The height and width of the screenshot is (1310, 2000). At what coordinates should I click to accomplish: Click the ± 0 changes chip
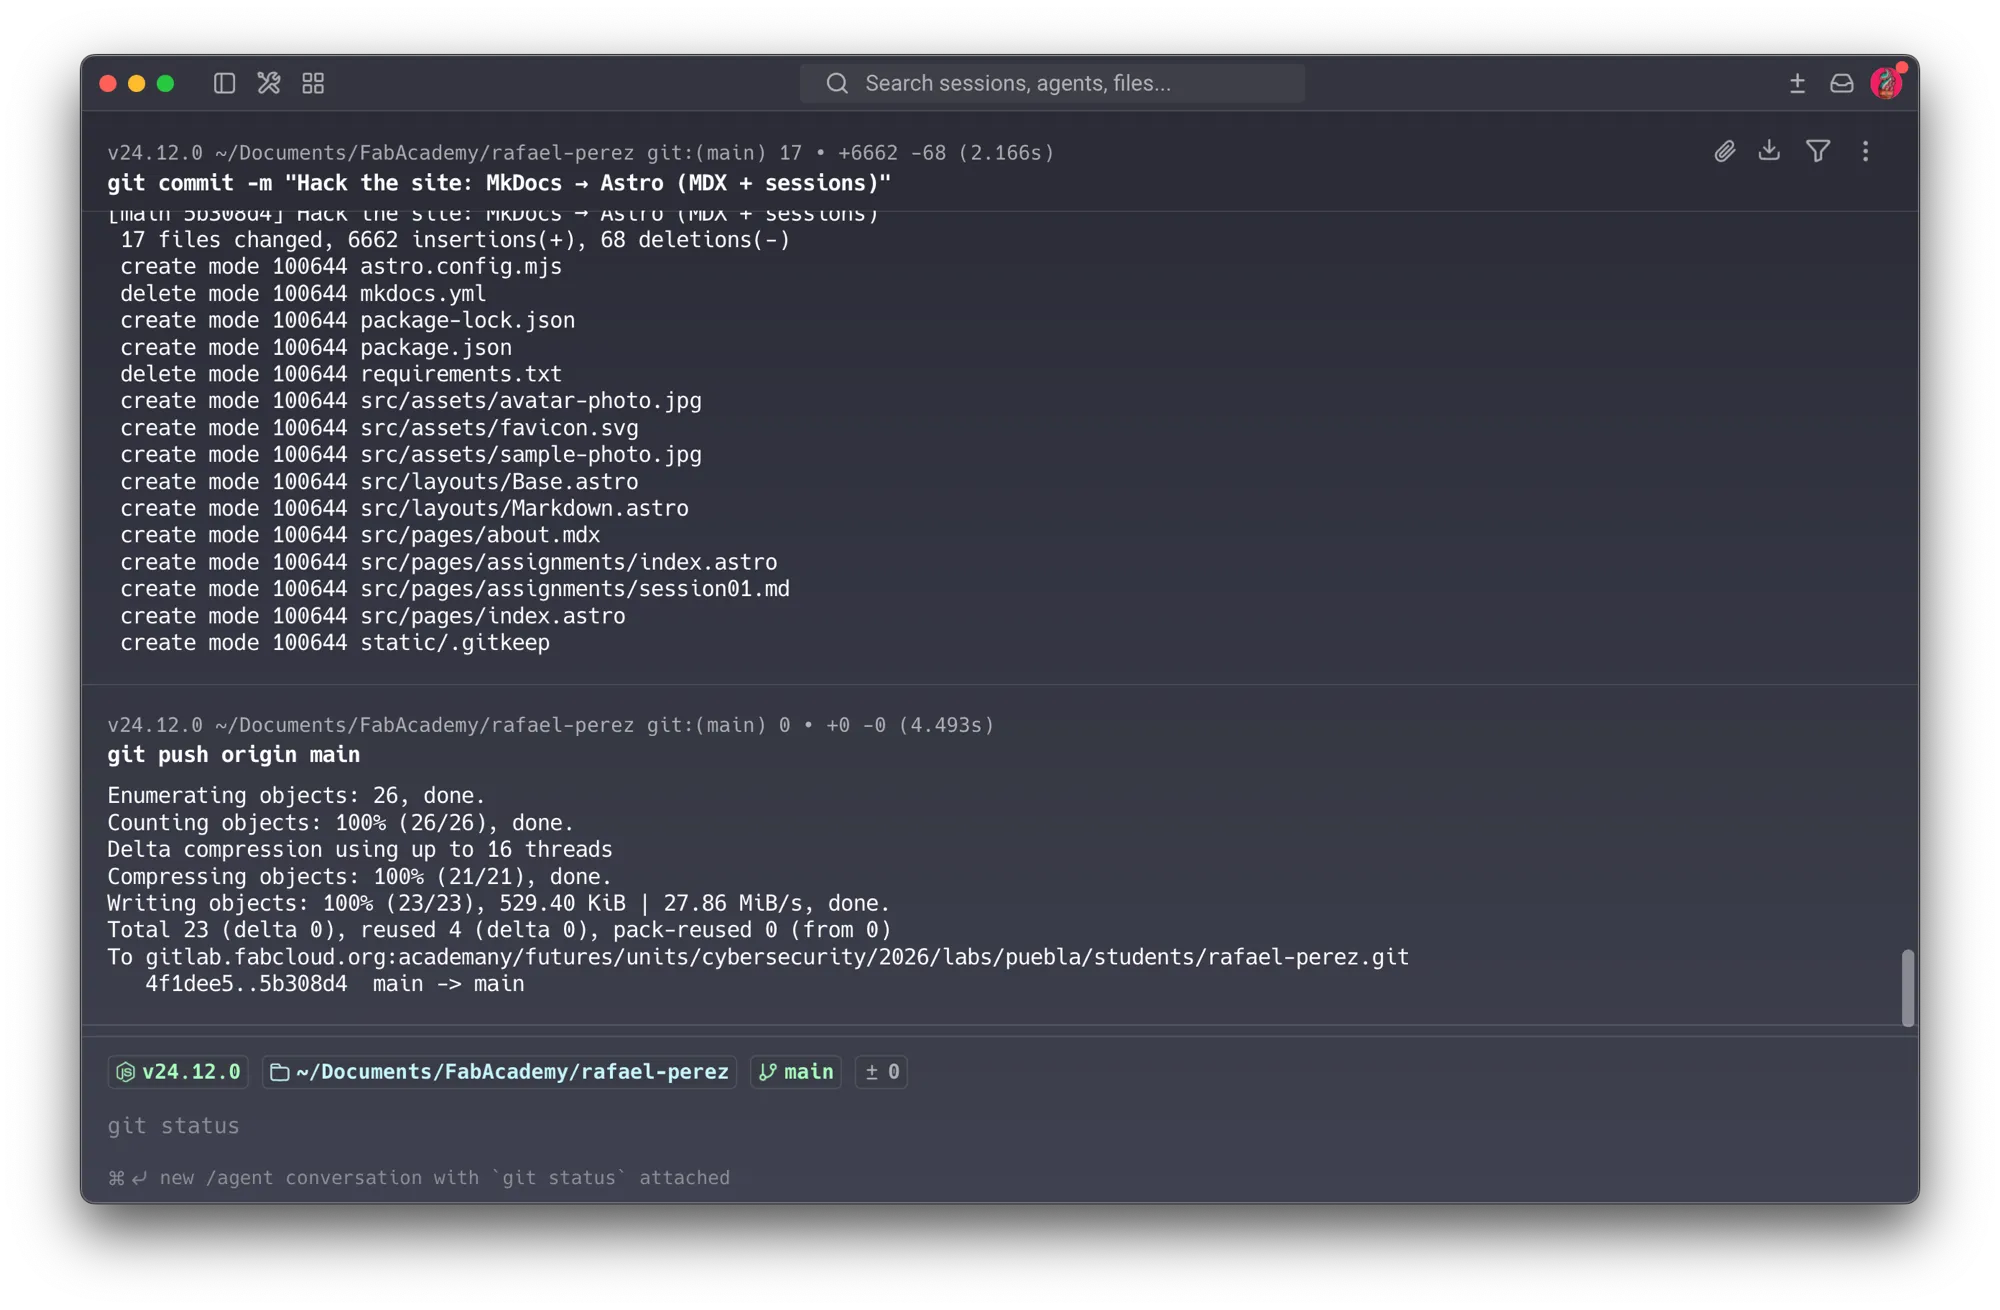(x=881, y=1072)
